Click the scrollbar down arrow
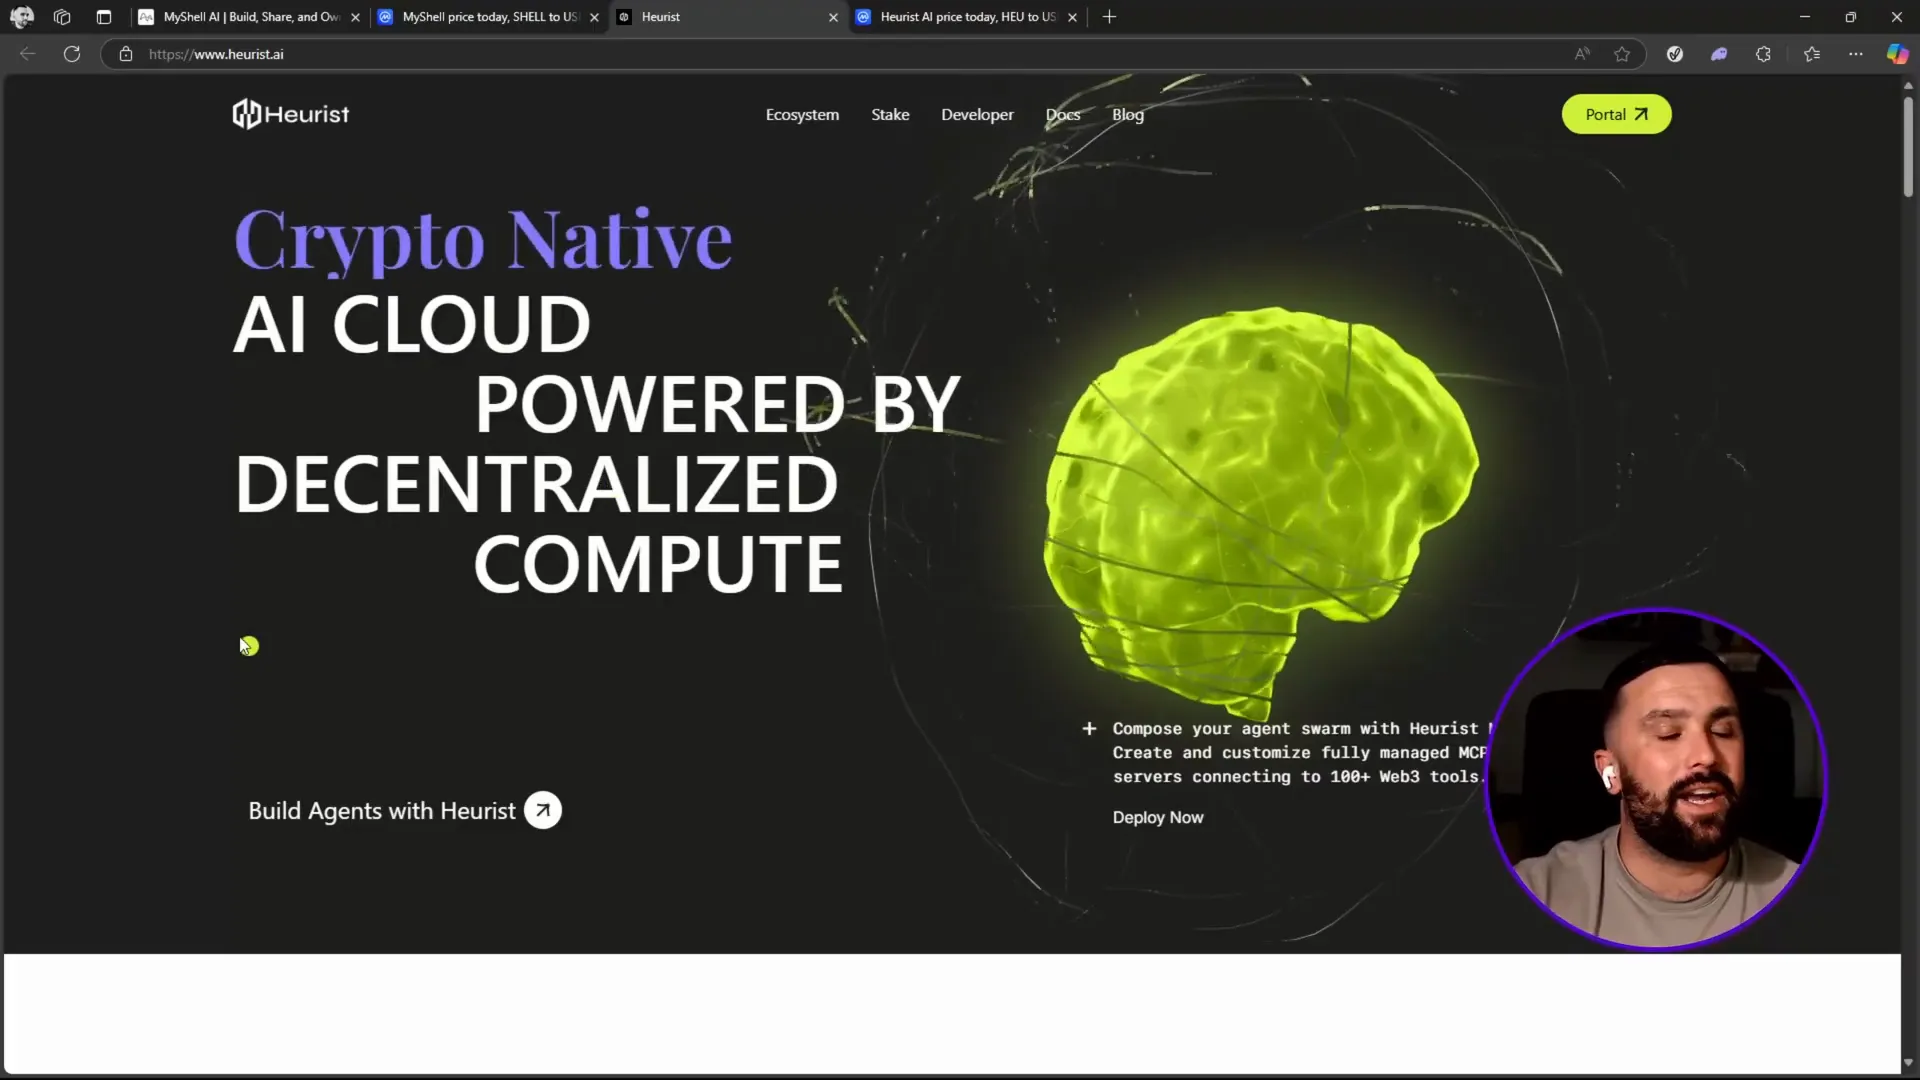 click(x=1908, y=1063)
